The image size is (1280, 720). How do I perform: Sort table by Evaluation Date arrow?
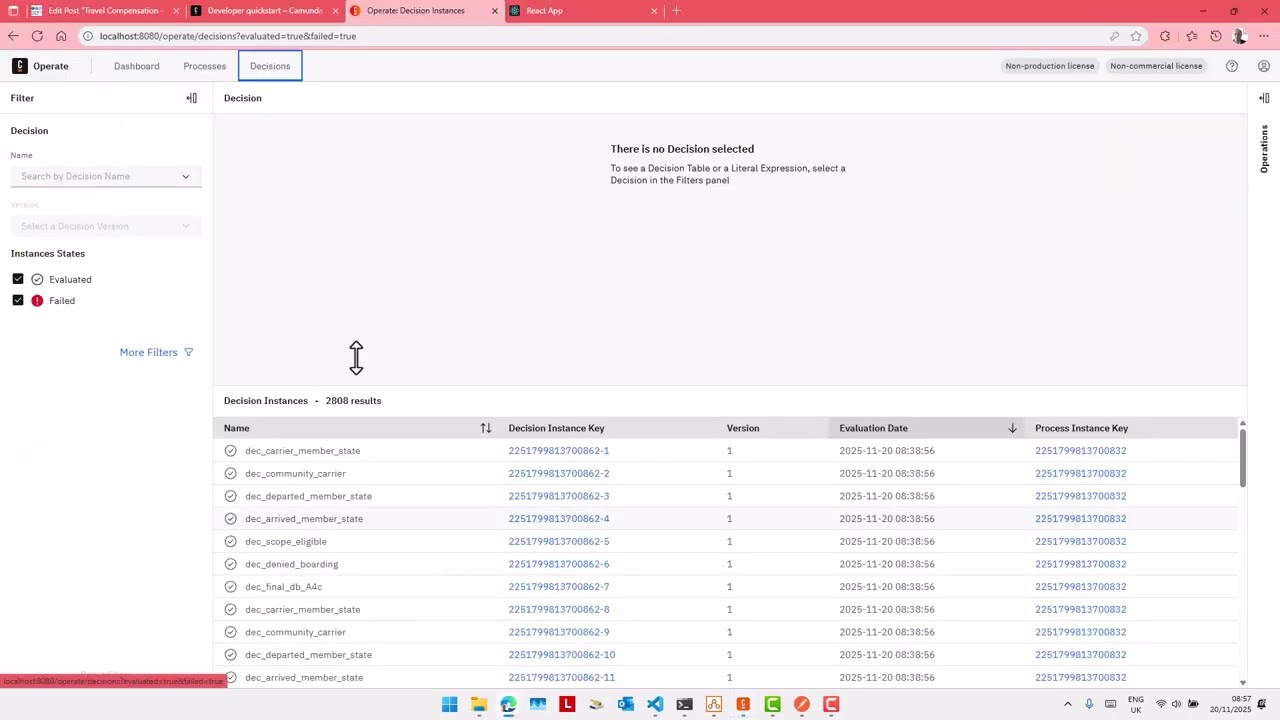[1012, 428]
